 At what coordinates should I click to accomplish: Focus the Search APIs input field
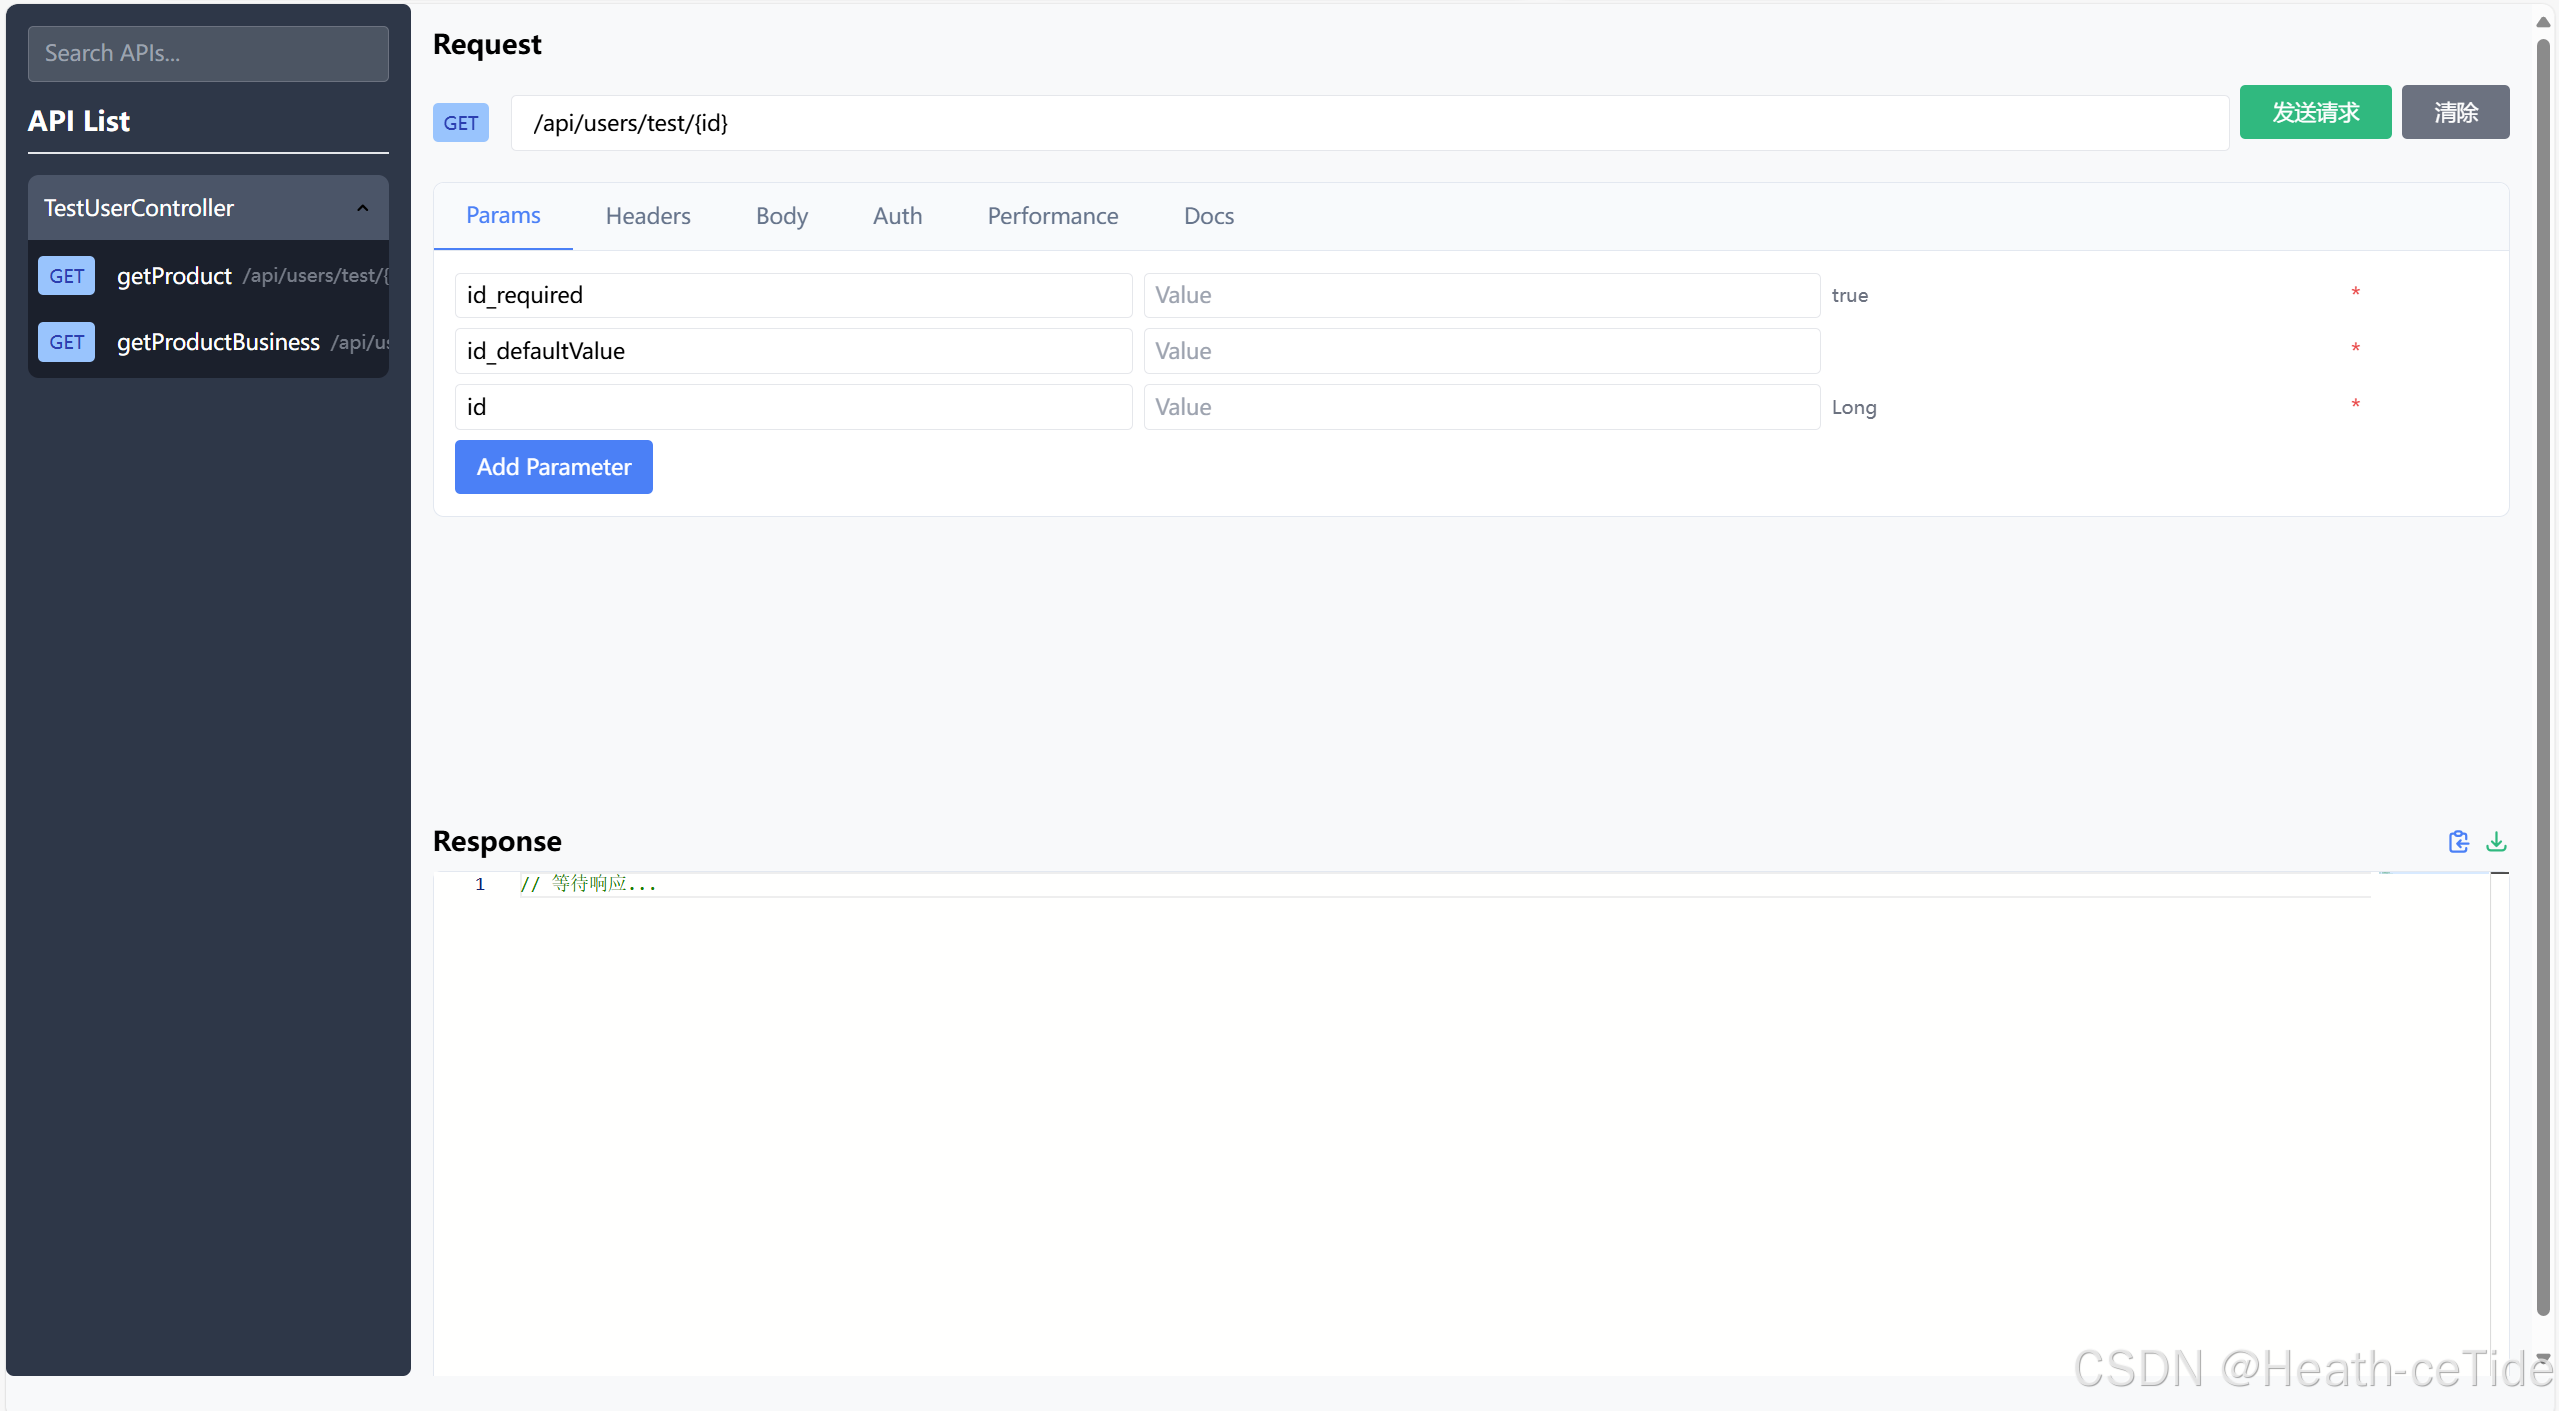[x=208, y=54]
